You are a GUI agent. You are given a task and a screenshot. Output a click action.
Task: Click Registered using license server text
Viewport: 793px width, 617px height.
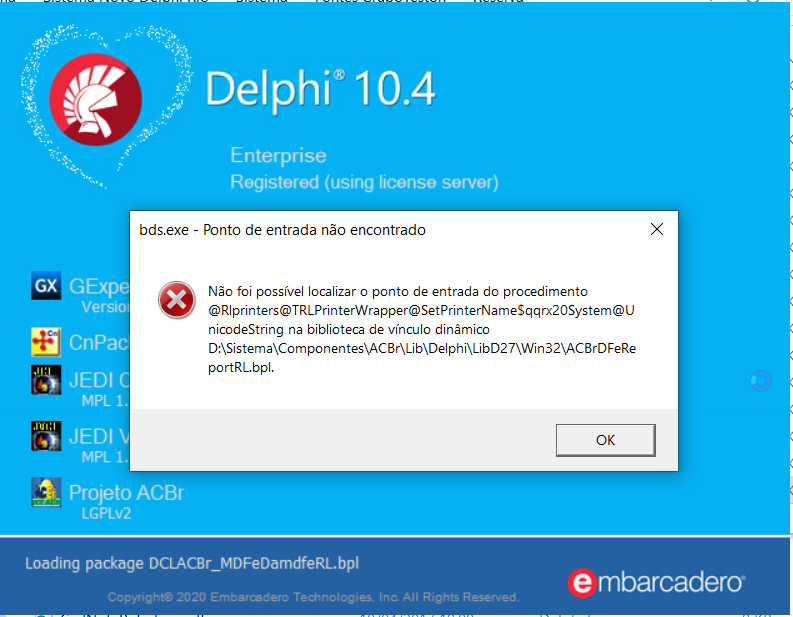pos(364,182)
